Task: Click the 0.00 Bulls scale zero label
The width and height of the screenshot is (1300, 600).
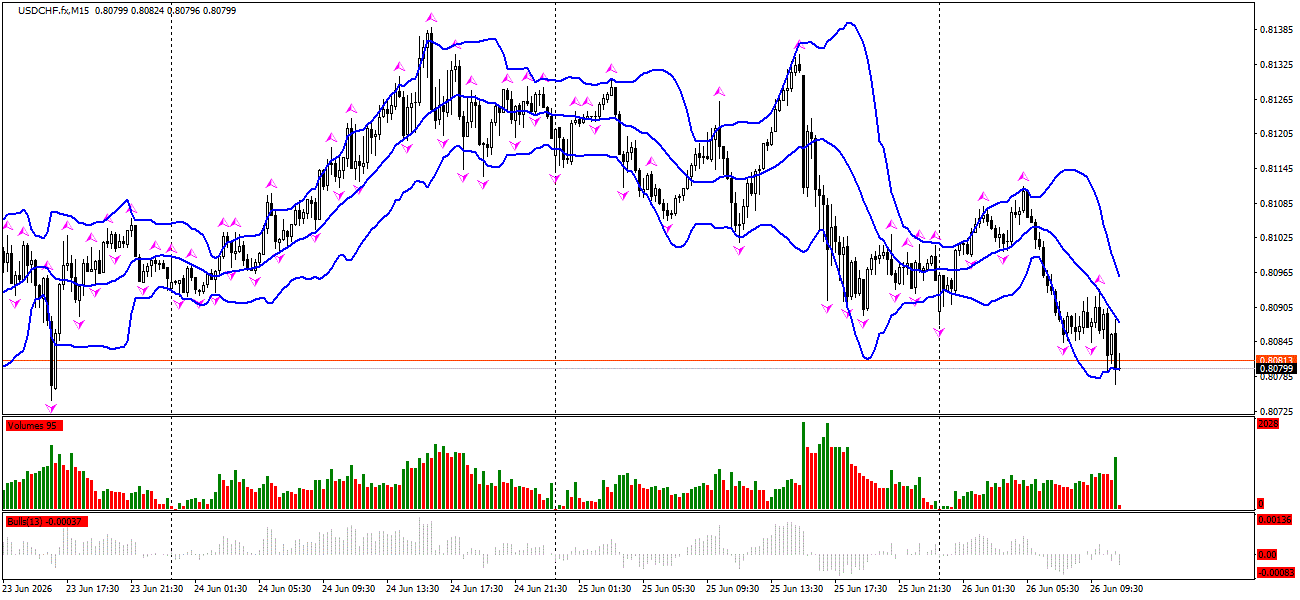Action: click(x=1267, y=554)
